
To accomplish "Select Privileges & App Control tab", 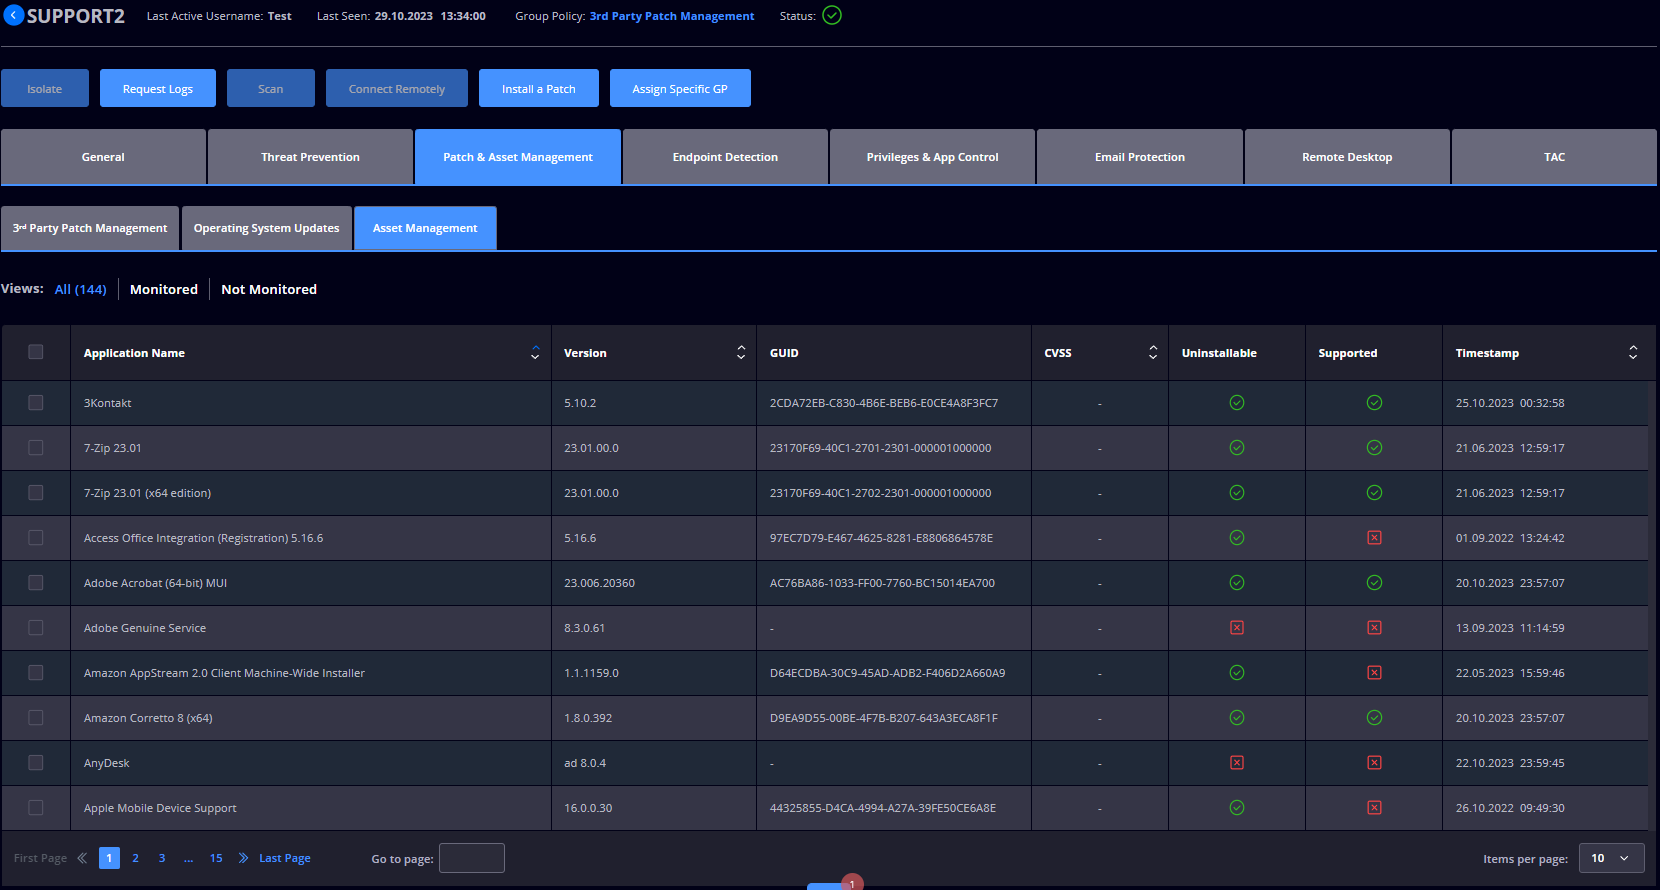I will click(x=932, y=157).
